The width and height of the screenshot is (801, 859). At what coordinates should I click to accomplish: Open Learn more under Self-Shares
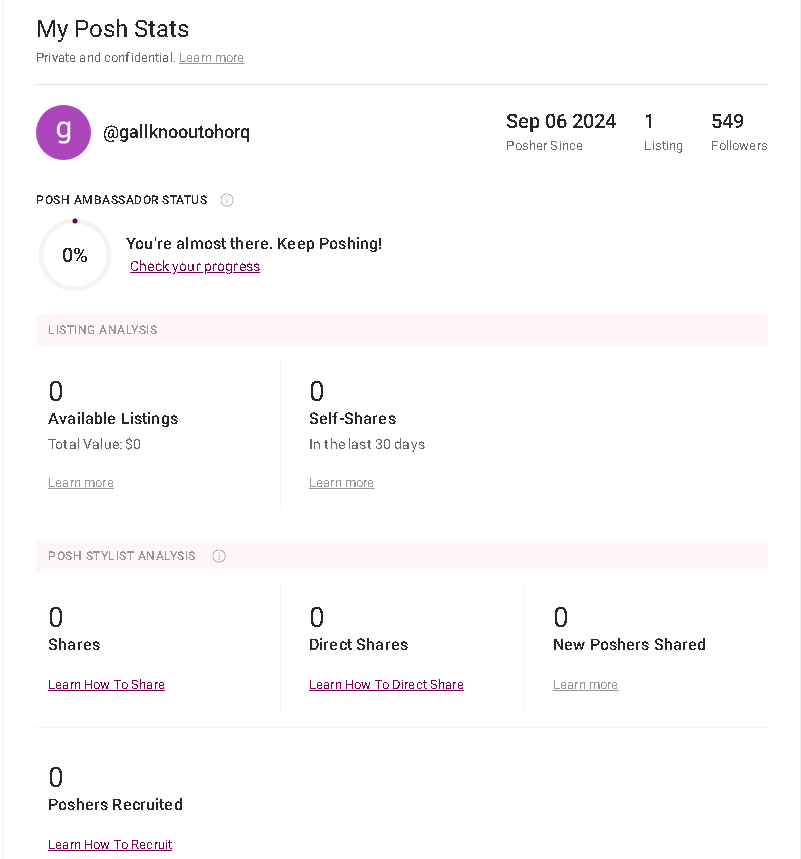[x=341, y=483]
